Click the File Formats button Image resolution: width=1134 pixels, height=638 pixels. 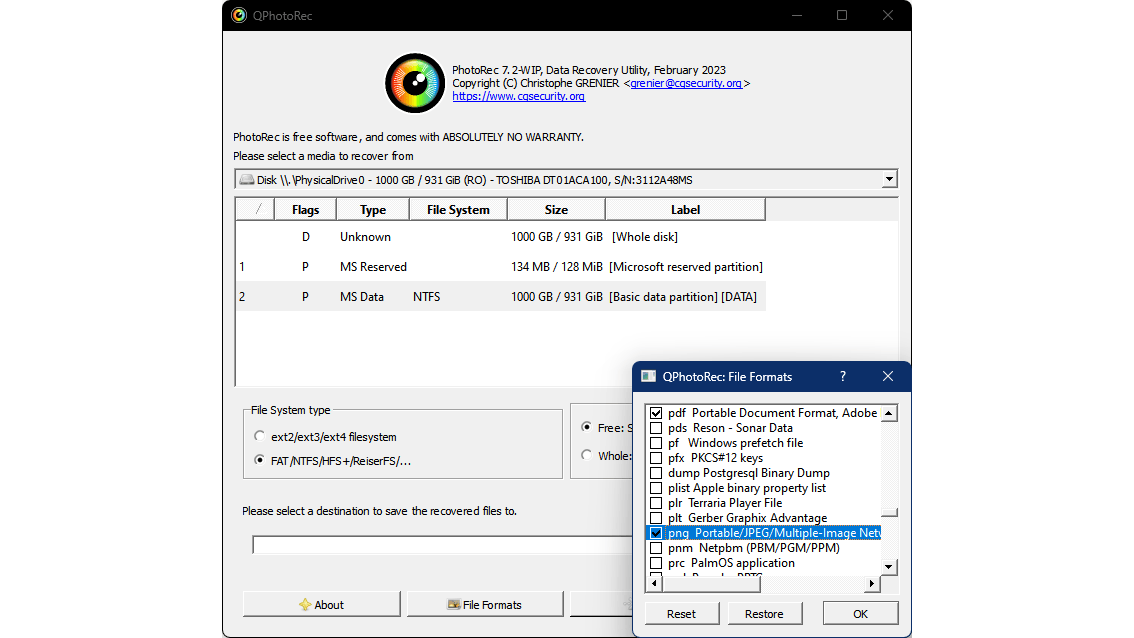click(485, 604)
